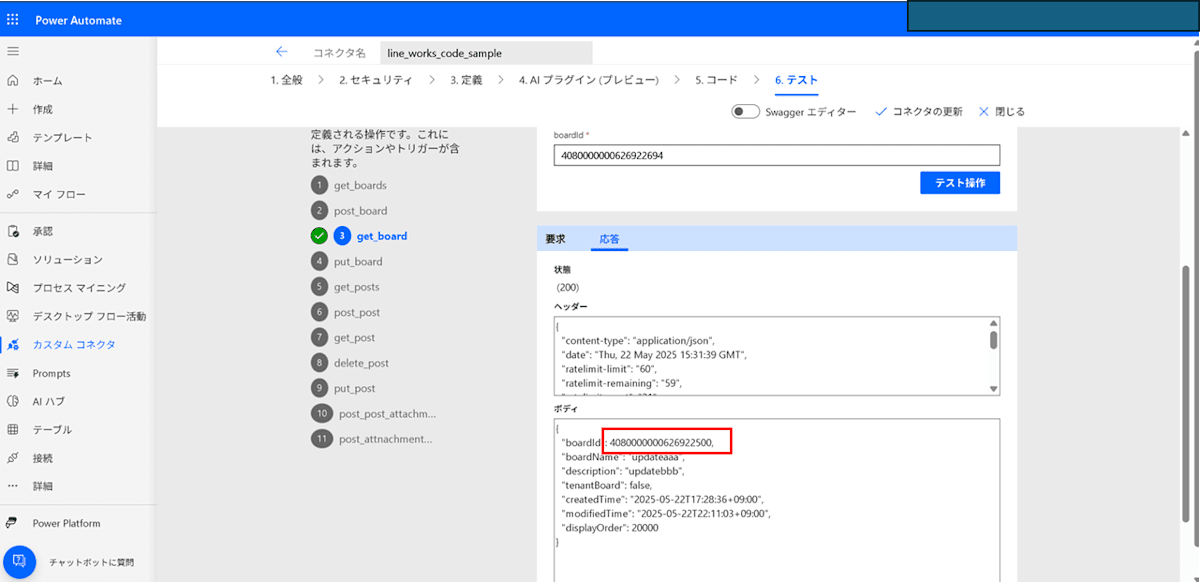Click the Prompts icon in sidebar

pos(12,373)
